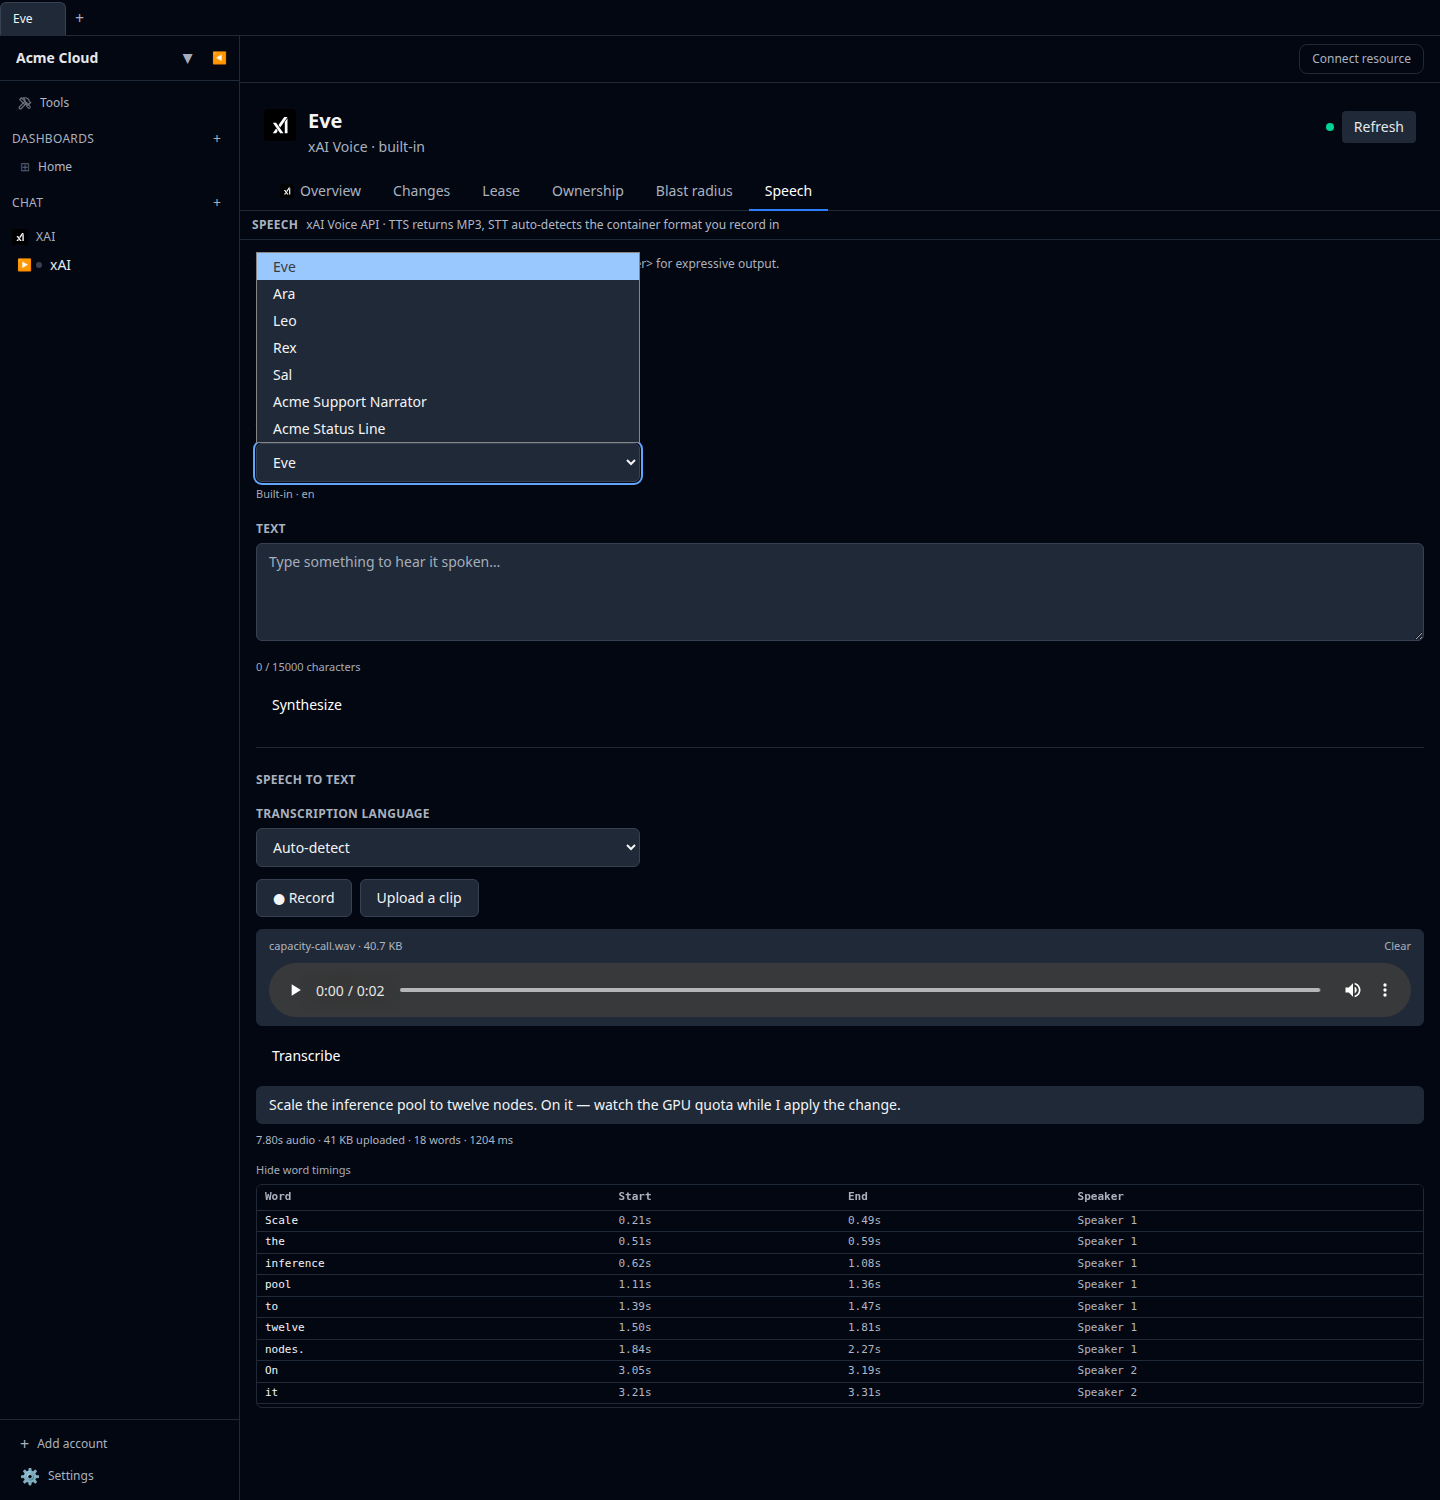Switch to the Blast radius tab
The width and height of the screenshot is (1440, 1500).
[694, 191]
